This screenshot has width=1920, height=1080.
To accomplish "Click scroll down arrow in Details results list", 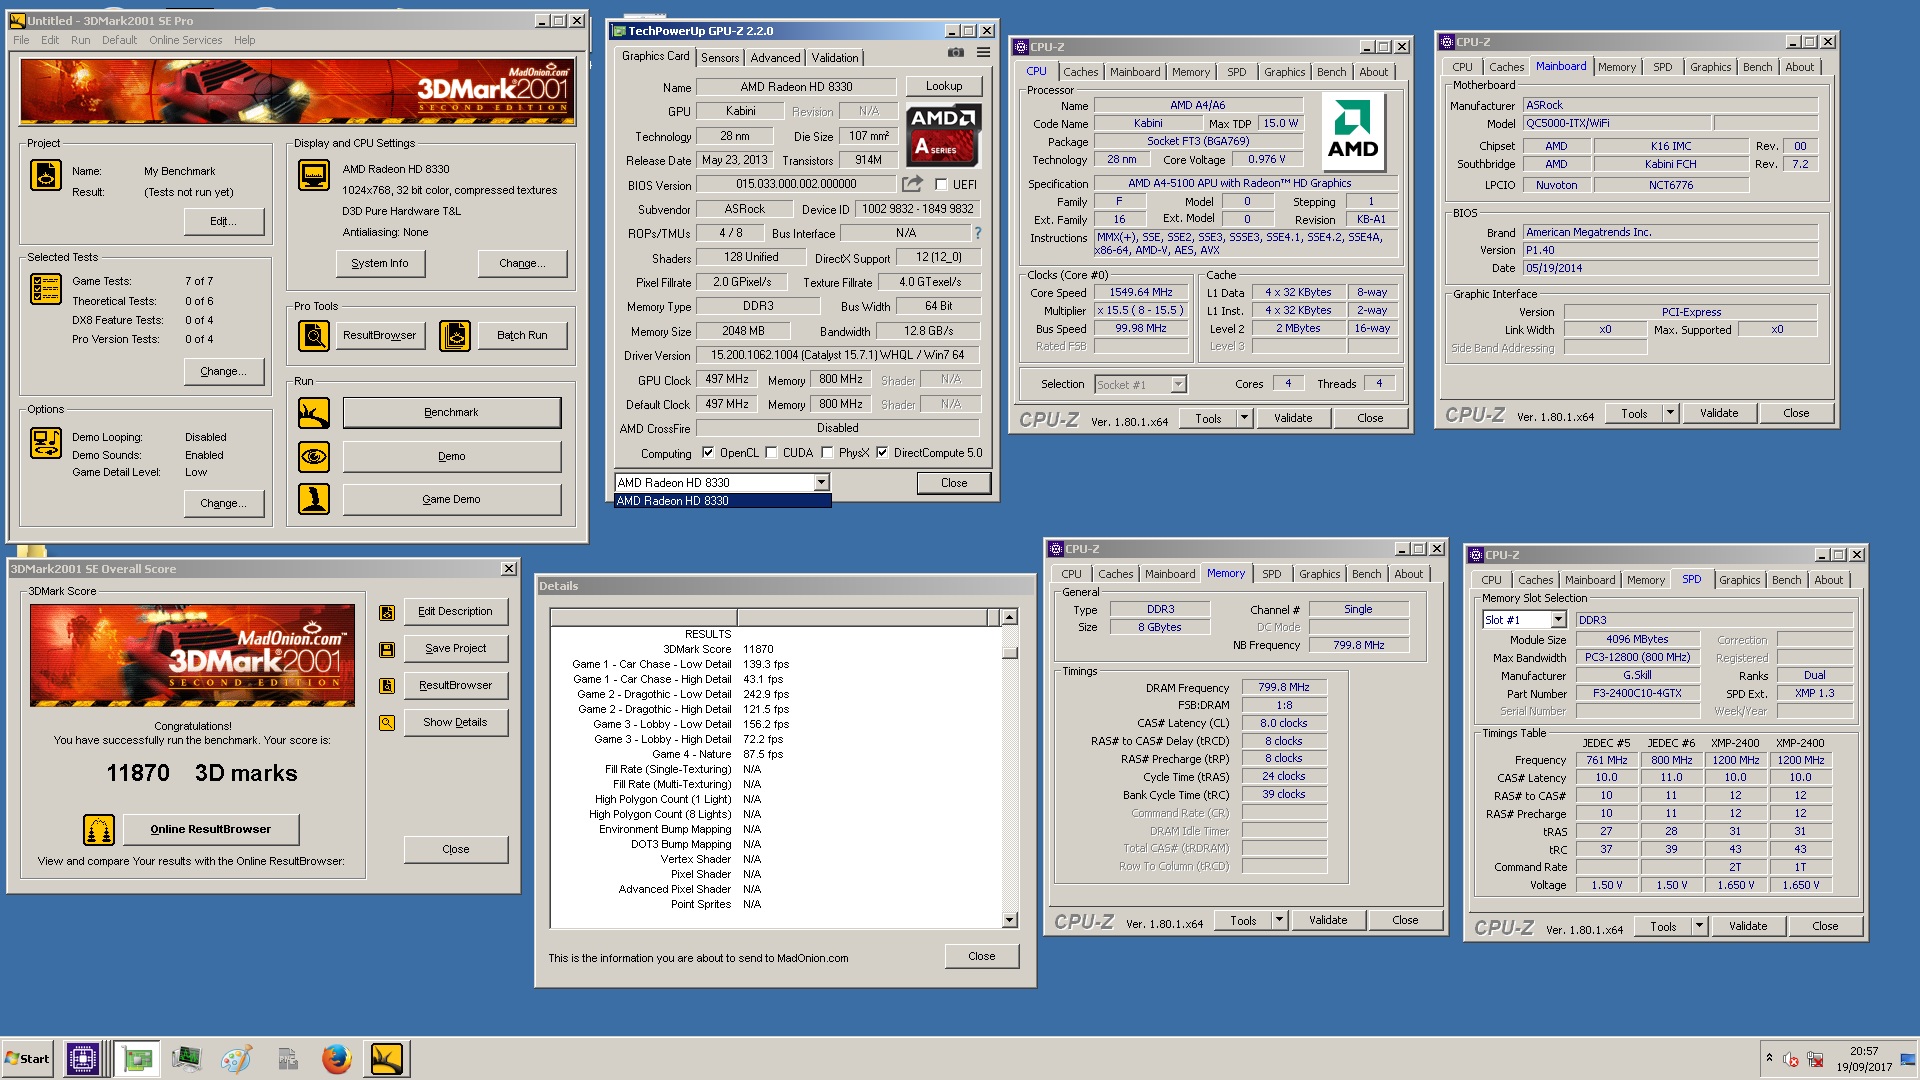I will [x=1009, y=920].
